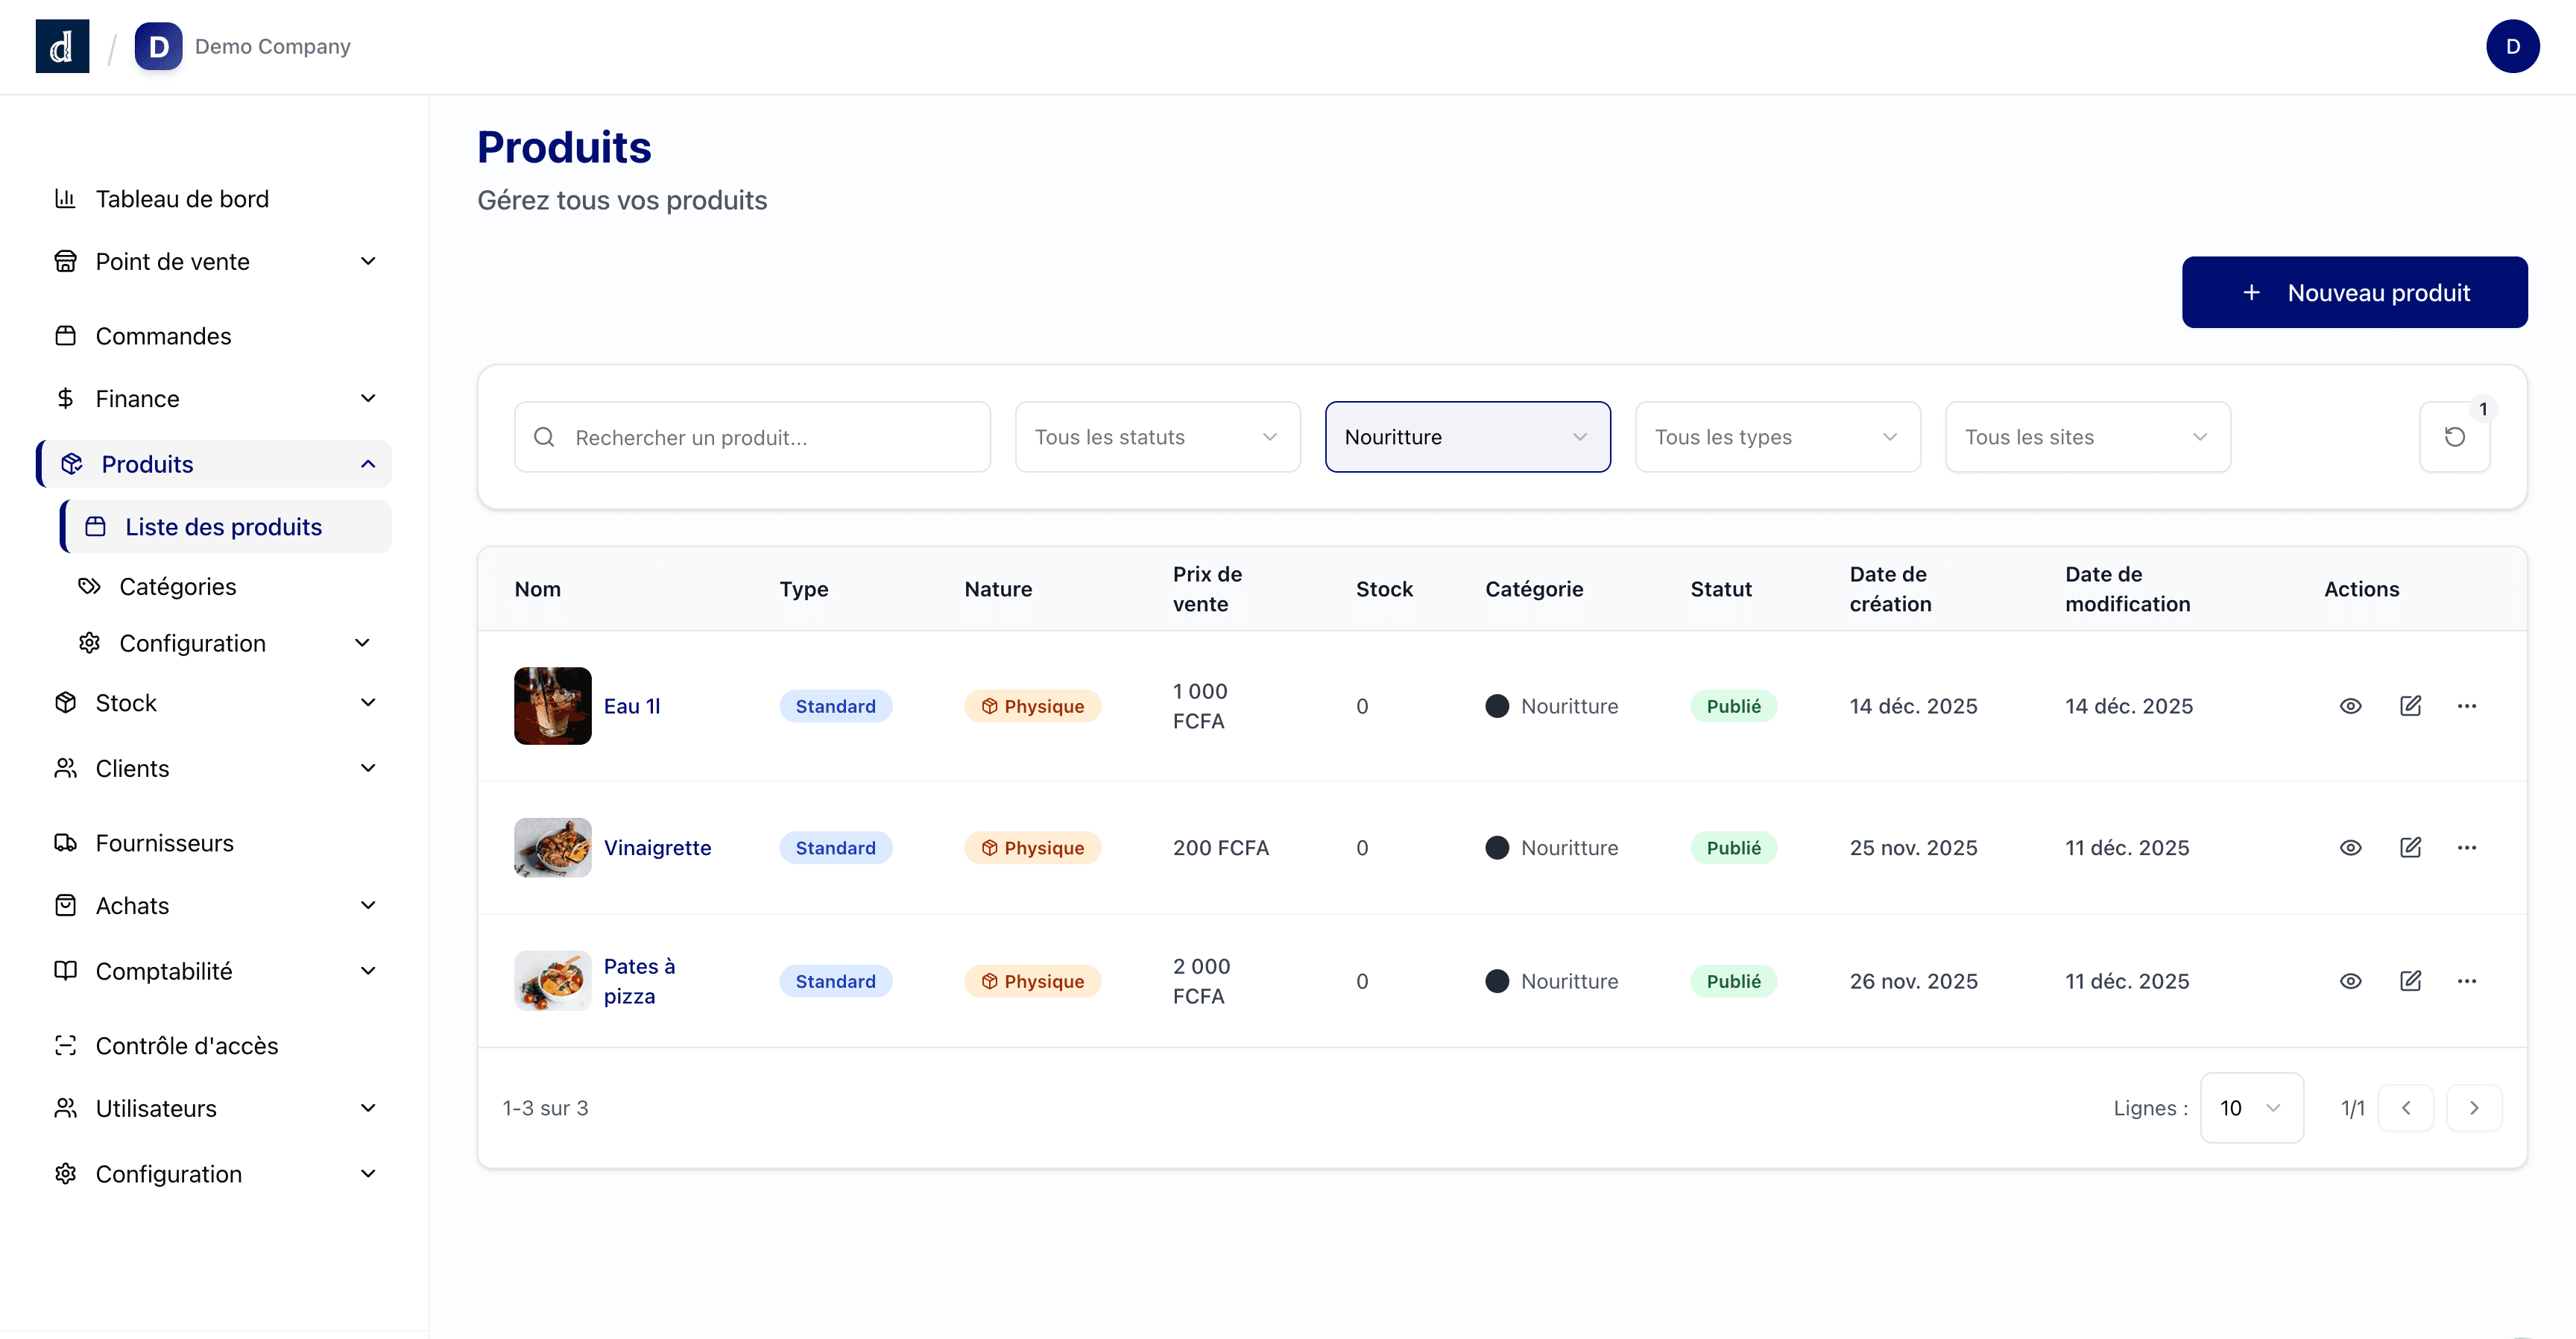Expand the Stock sidebar menu

pyautogui.click(x=214, y=703)
